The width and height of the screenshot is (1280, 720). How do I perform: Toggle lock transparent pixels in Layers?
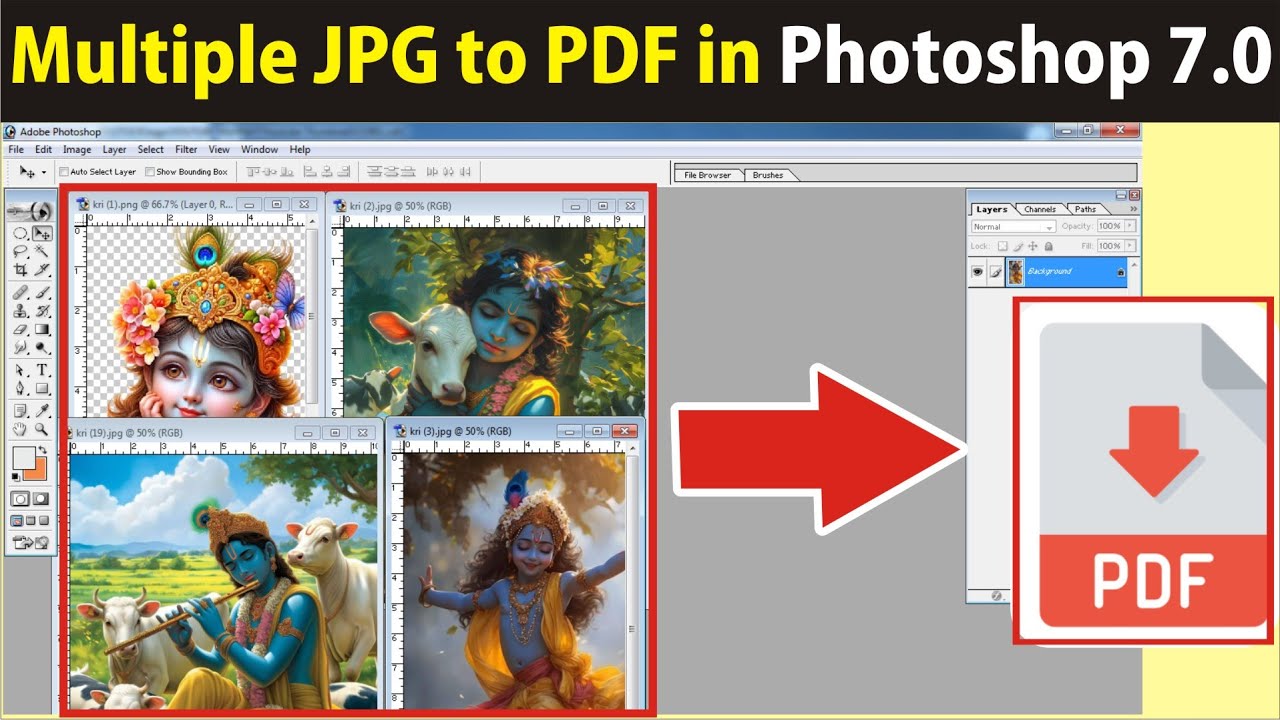coord(1003,246)
